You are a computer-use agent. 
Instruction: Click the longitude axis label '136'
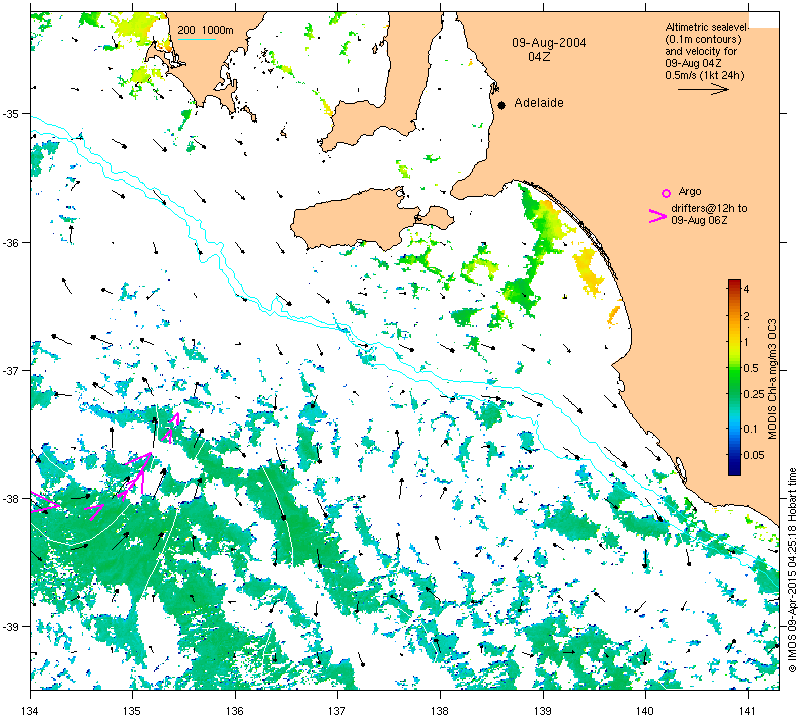[x=235, y=710]
